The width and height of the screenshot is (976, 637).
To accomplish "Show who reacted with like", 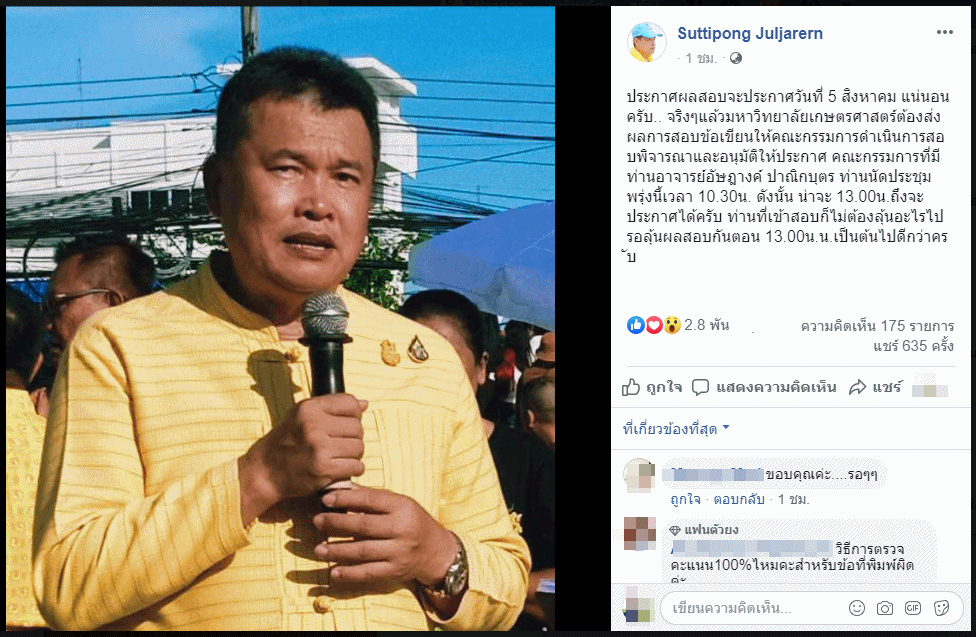I will point(636,324).
